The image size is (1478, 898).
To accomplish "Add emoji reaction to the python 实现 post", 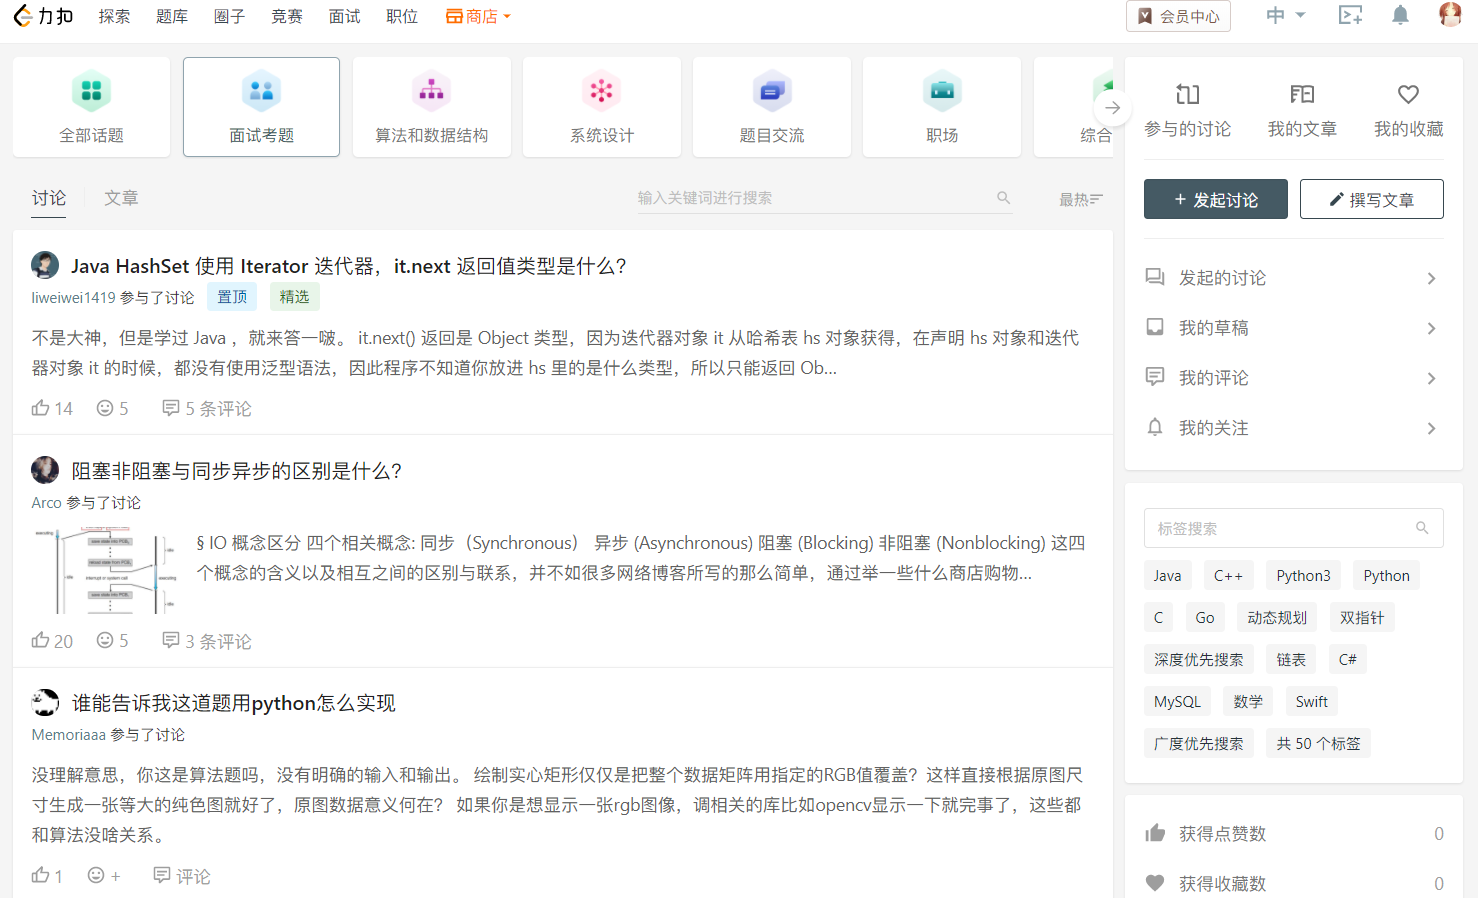I will [x=97, y=875].
